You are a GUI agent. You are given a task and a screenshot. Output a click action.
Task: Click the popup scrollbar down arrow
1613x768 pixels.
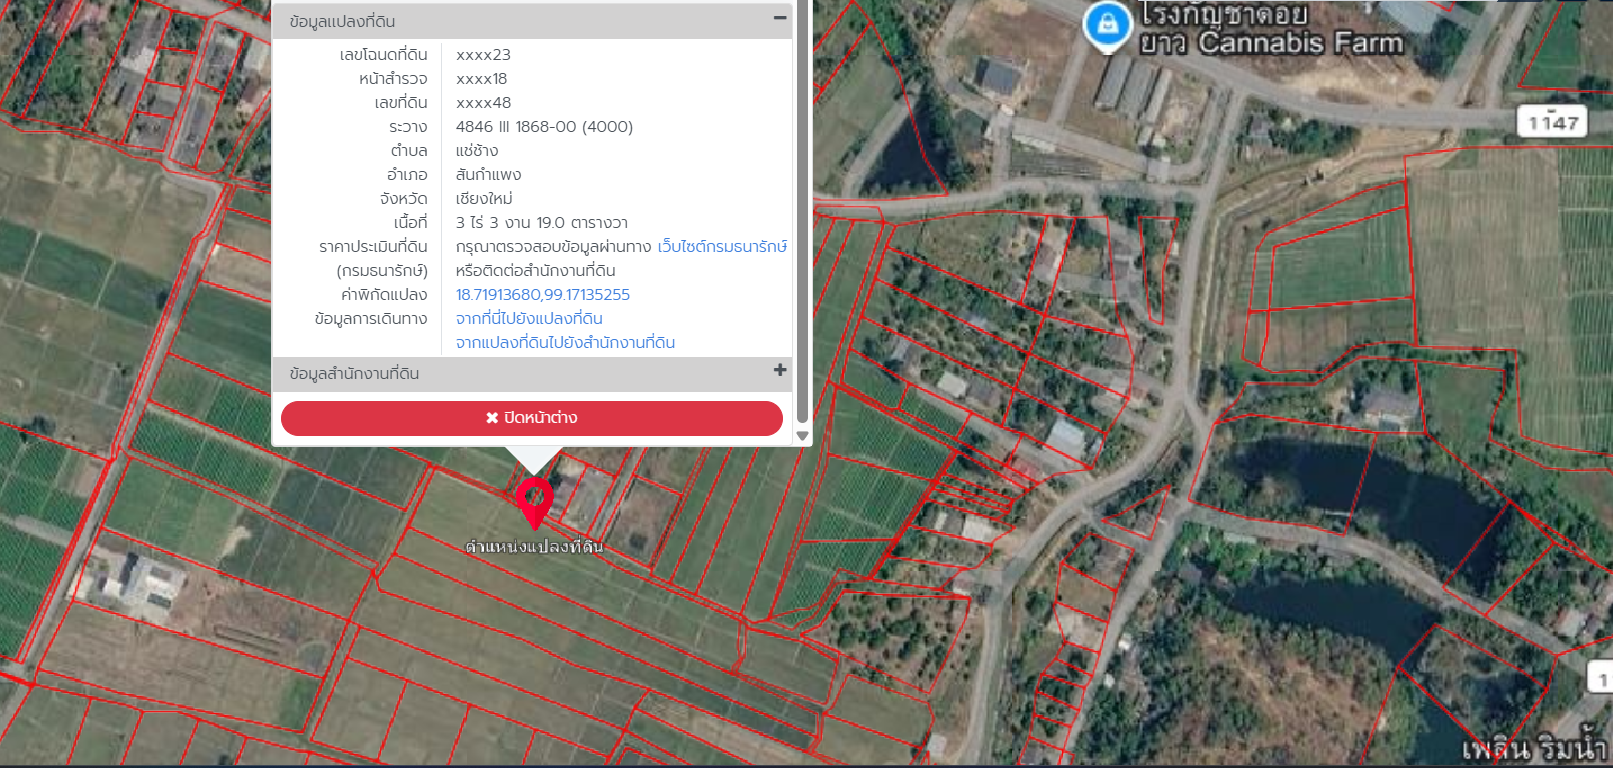(x=802, y=435)
